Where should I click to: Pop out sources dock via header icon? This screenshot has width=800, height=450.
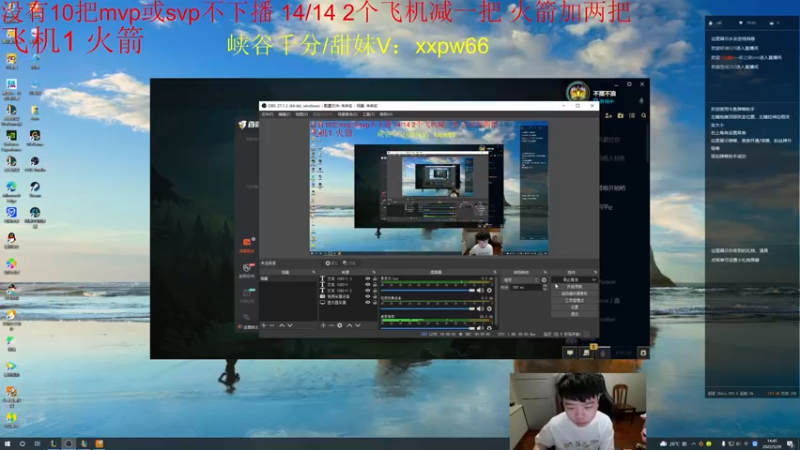click(x=374, y=272)
